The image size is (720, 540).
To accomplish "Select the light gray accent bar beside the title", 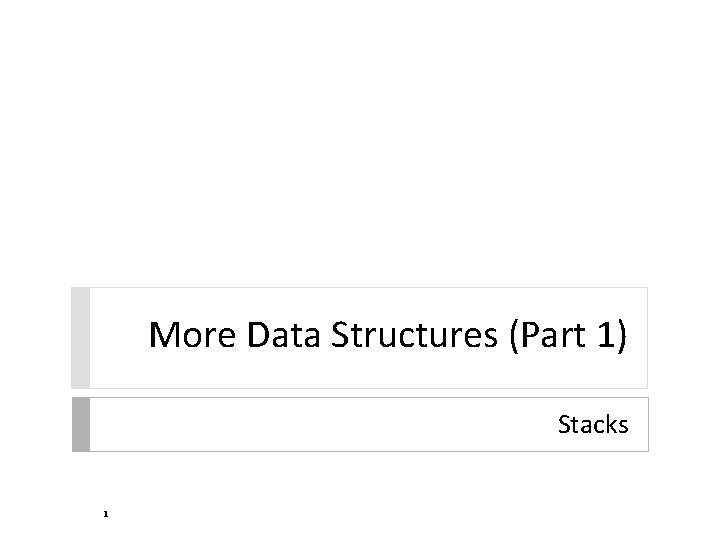I will coord(80,338).
